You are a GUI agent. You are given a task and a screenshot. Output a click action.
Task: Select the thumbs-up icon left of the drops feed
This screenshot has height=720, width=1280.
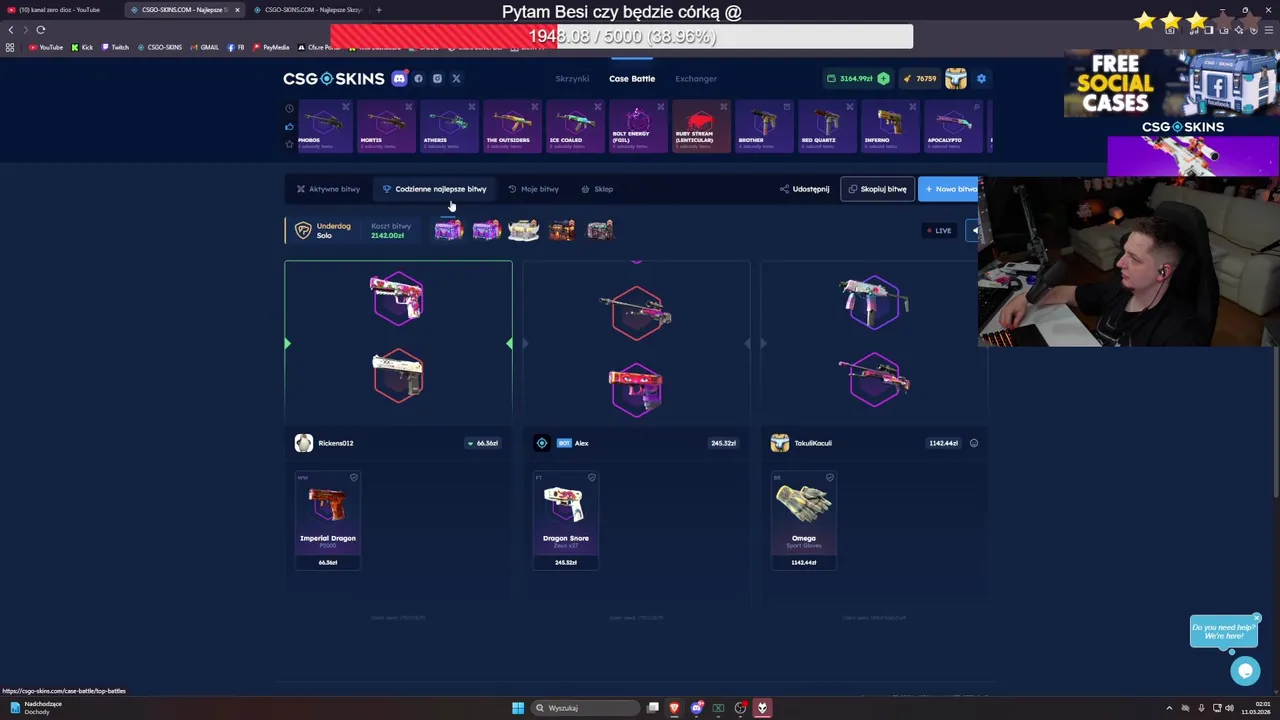click(x=289, y=126)
